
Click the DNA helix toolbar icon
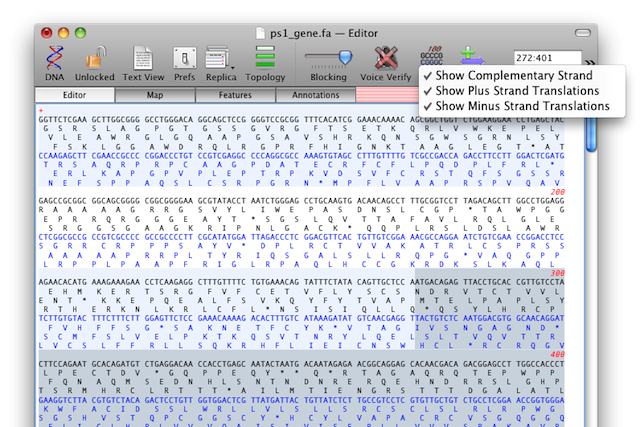click(x=56, y=59)
